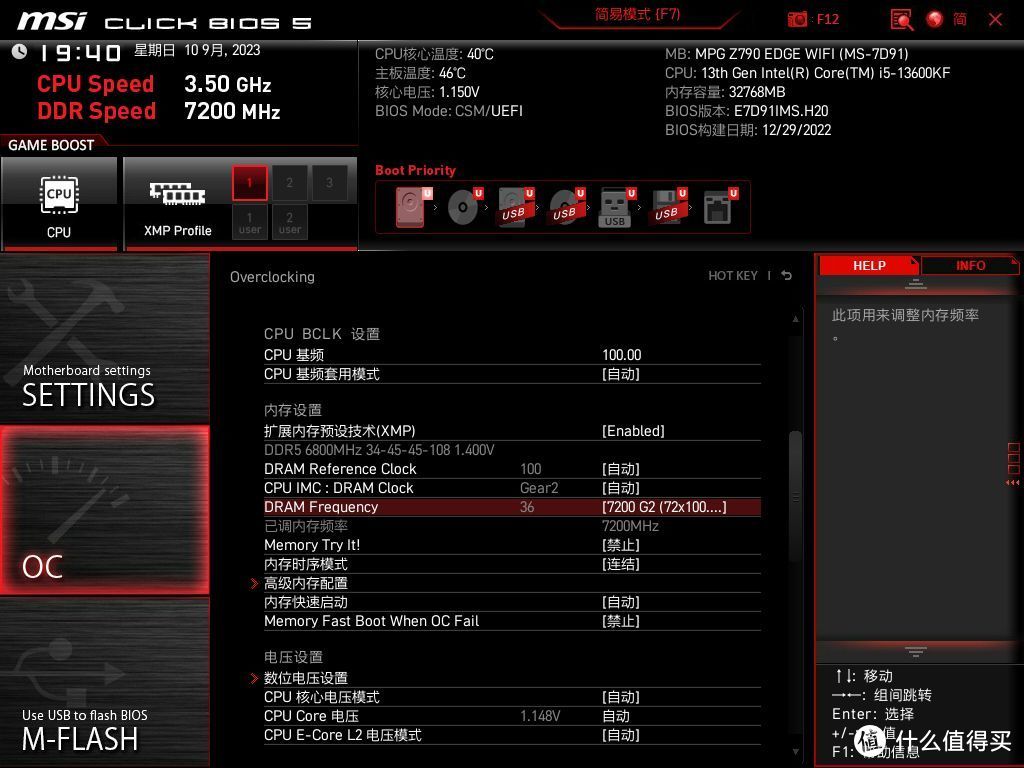Open the SETTINGS motherboard menu
Viewport: 1024px width, 768px height.
(104, 338)
